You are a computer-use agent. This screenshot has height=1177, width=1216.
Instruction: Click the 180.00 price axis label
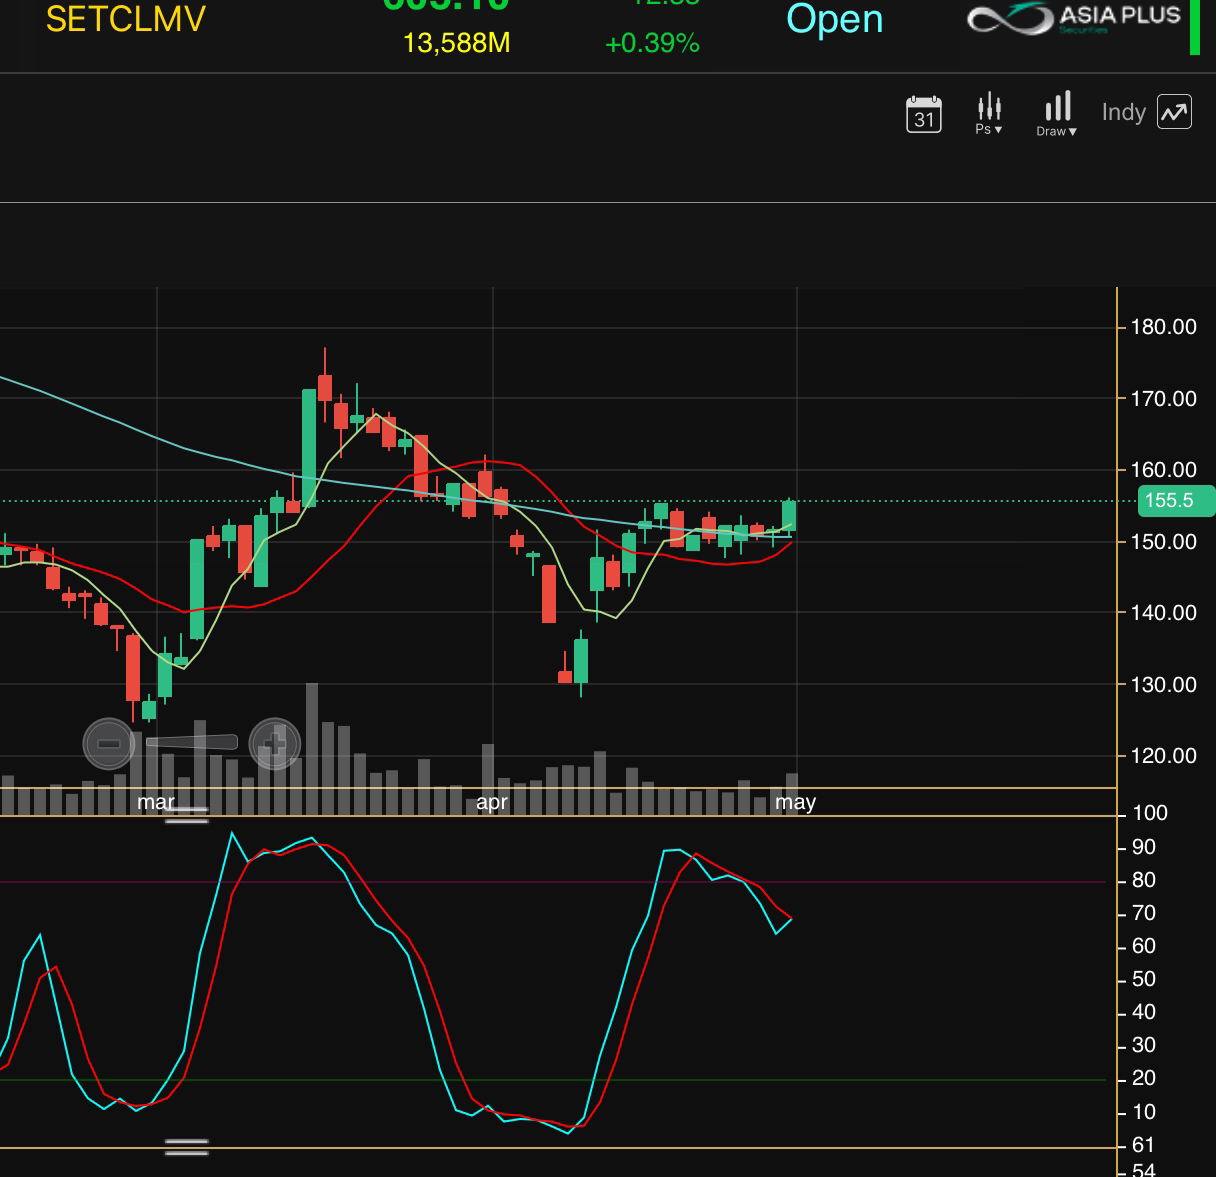click(1164, 327)
